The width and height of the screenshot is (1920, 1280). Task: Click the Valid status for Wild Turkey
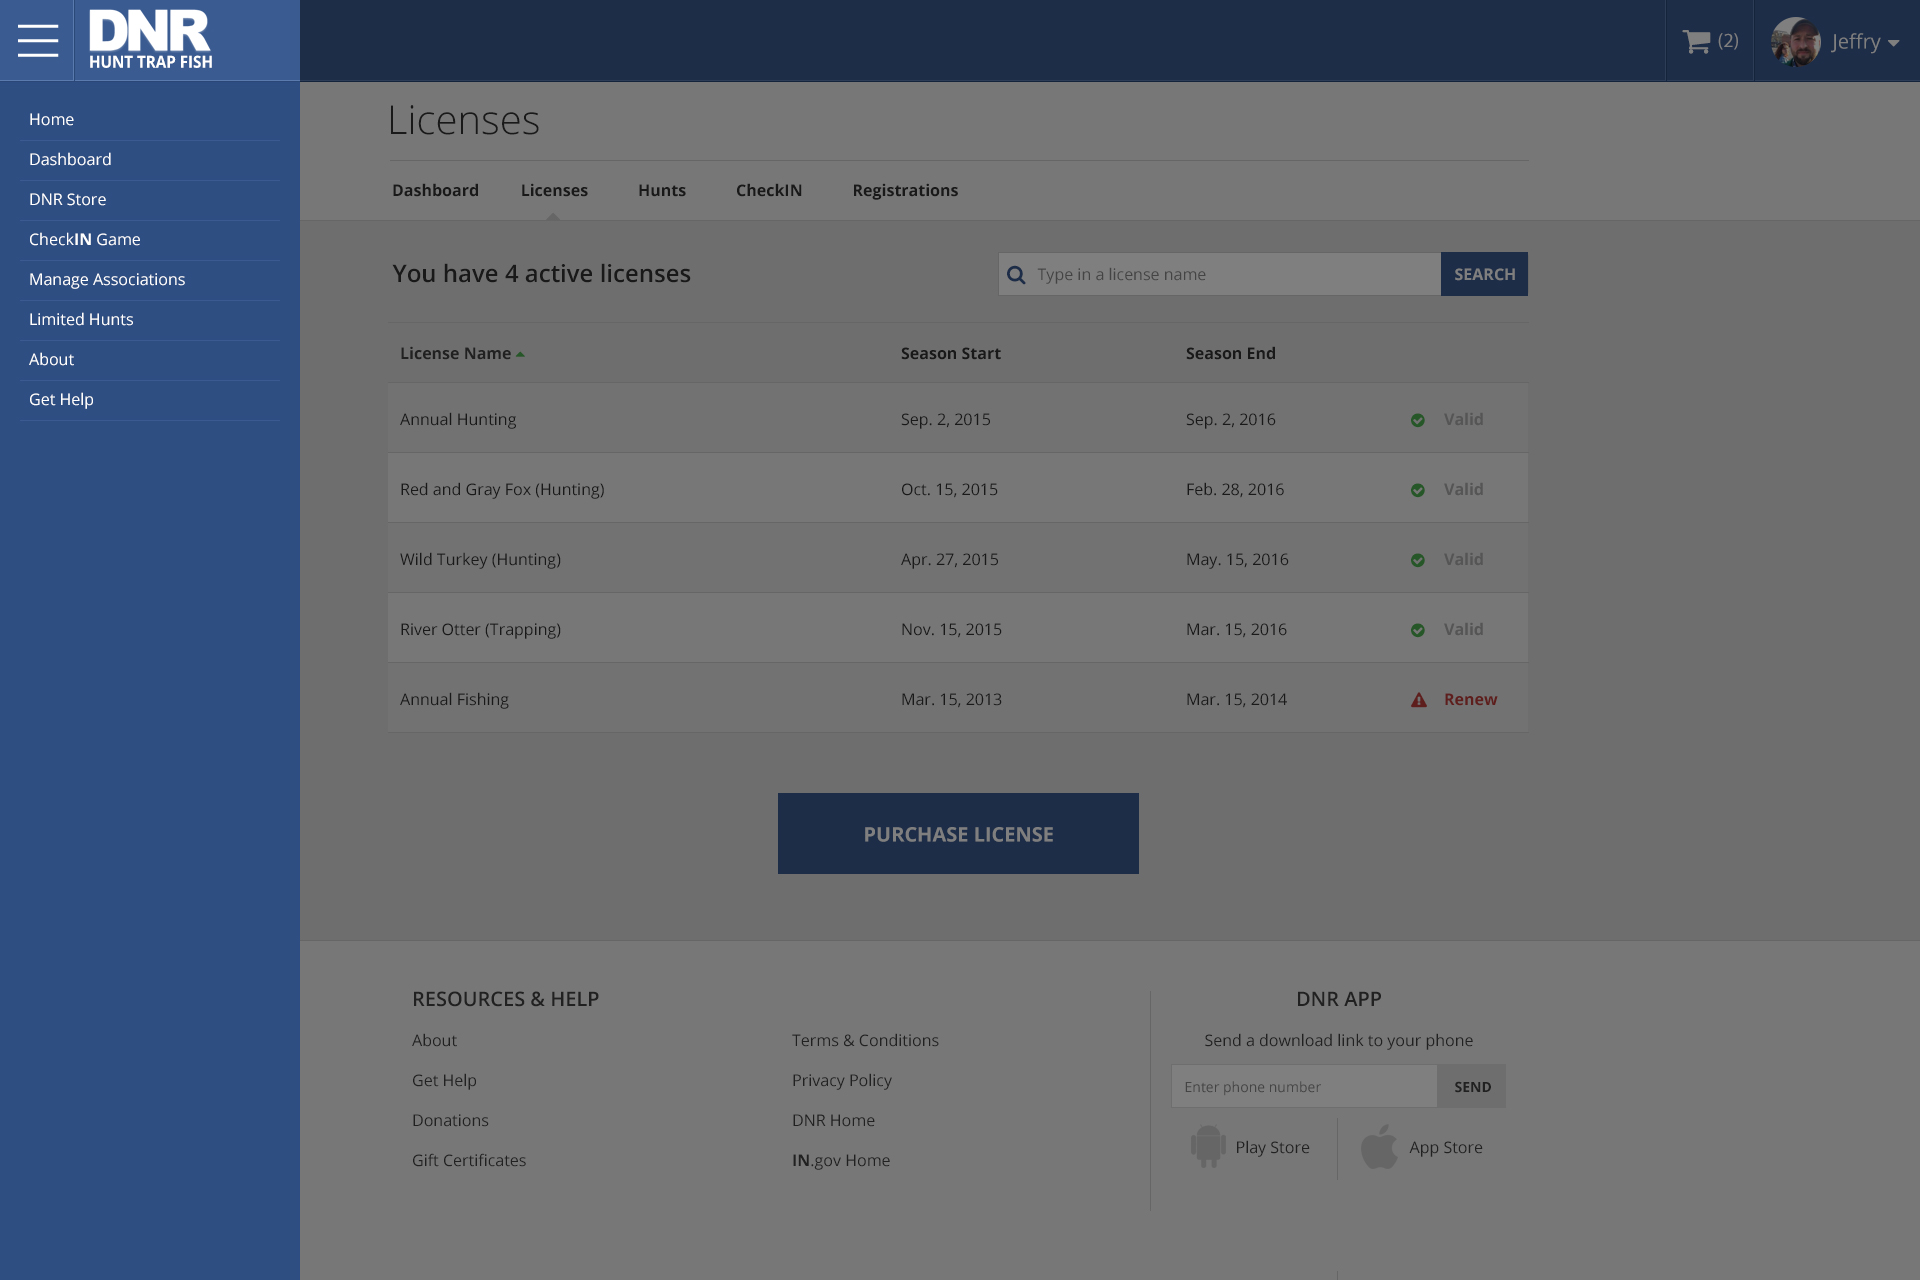click(x=1463, y=559)
